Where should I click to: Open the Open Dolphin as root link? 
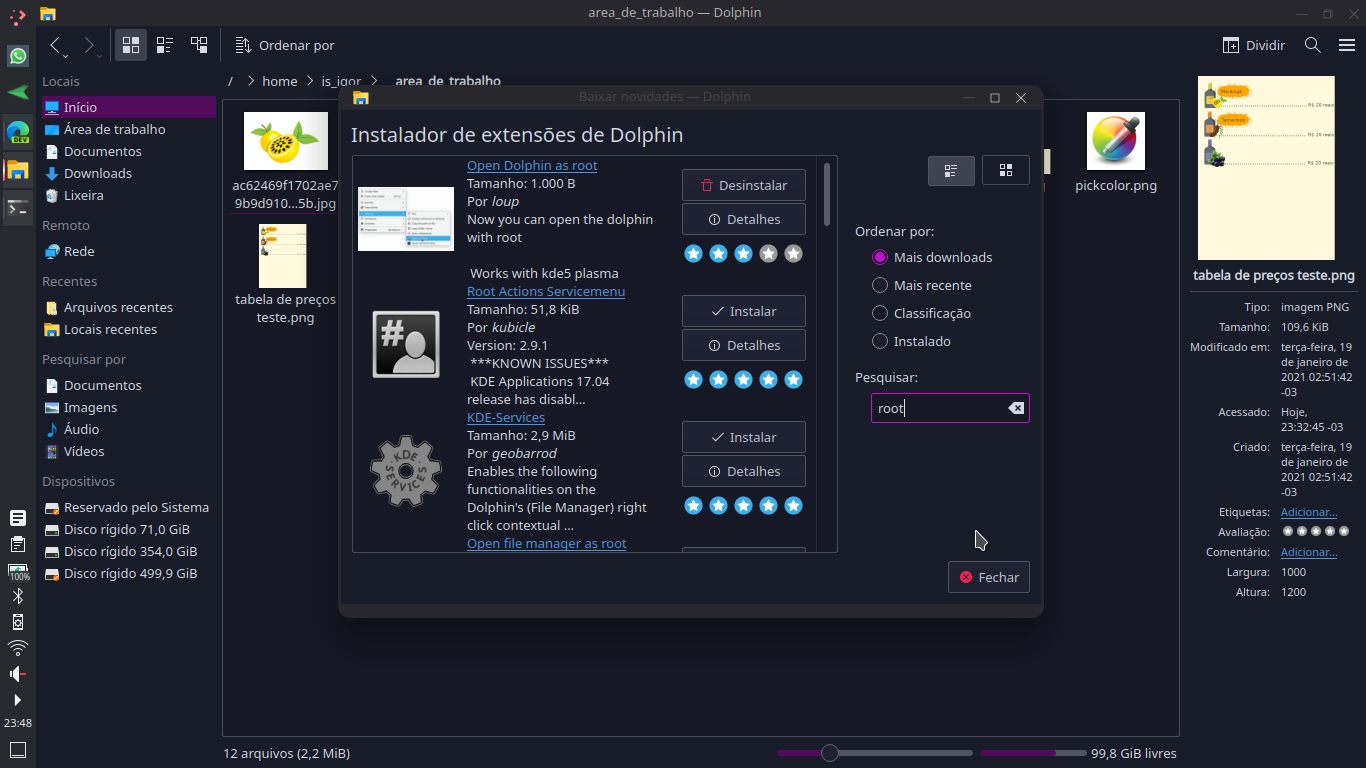[x=532, y=165]
